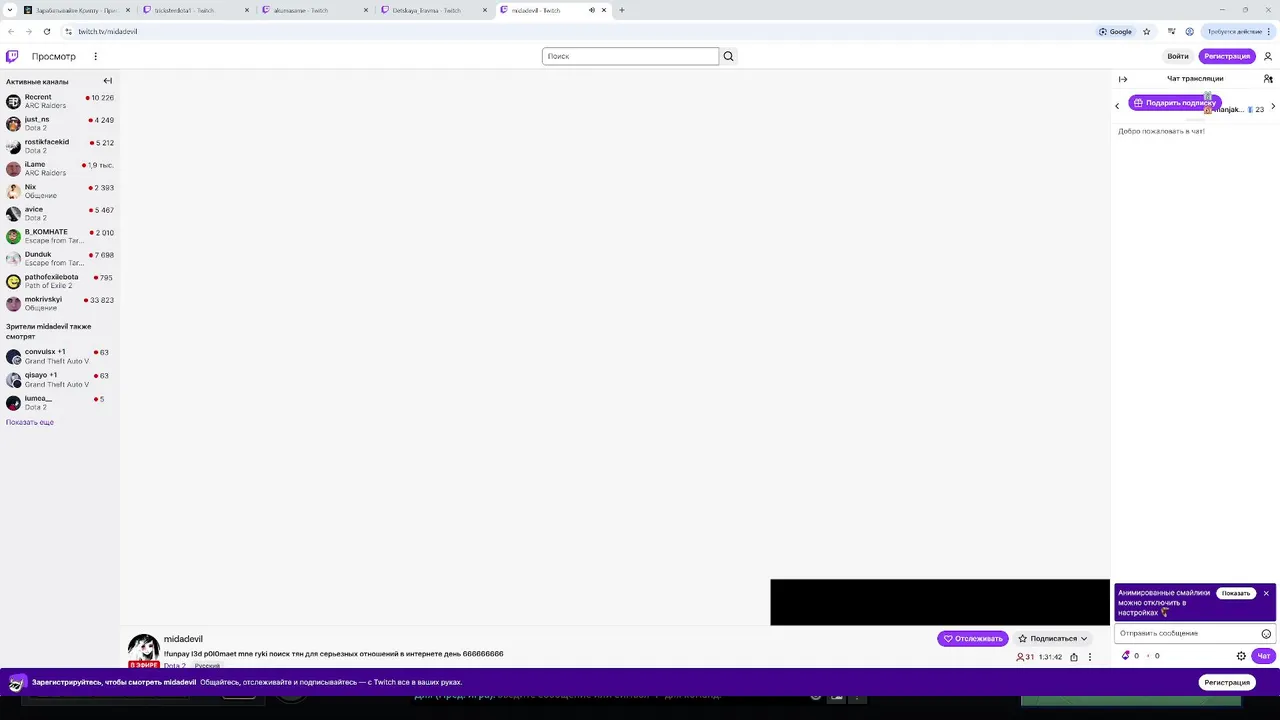Open the Просмотр browse section
This screenshot has width=1280, height=720.
[53, 56]
